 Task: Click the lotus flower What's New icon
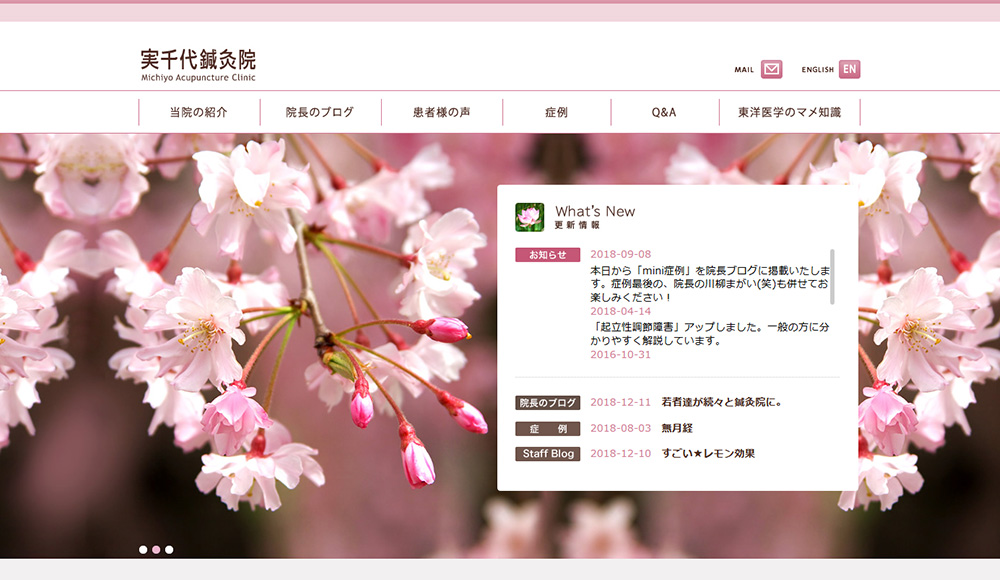tap(529, 217)
